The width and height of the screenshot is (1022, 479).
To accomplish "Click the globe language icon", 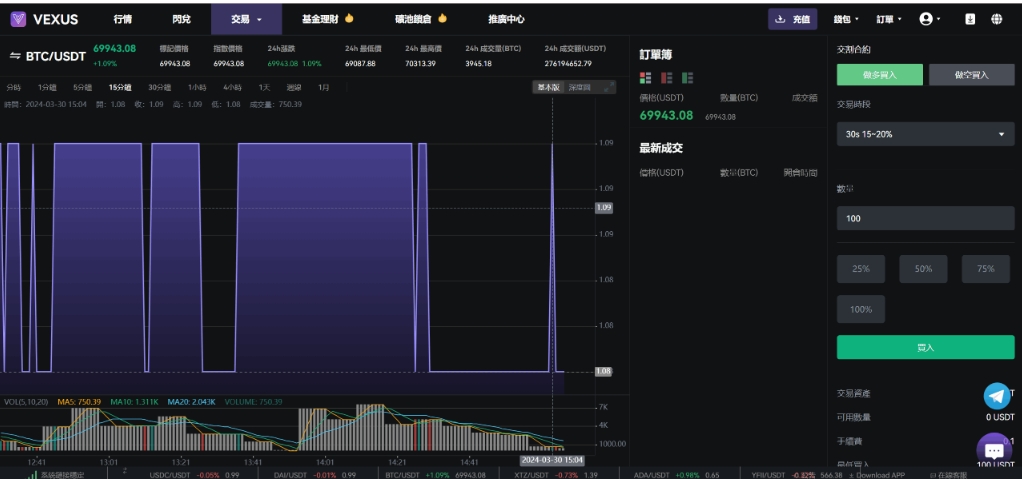I will (997, 19).
